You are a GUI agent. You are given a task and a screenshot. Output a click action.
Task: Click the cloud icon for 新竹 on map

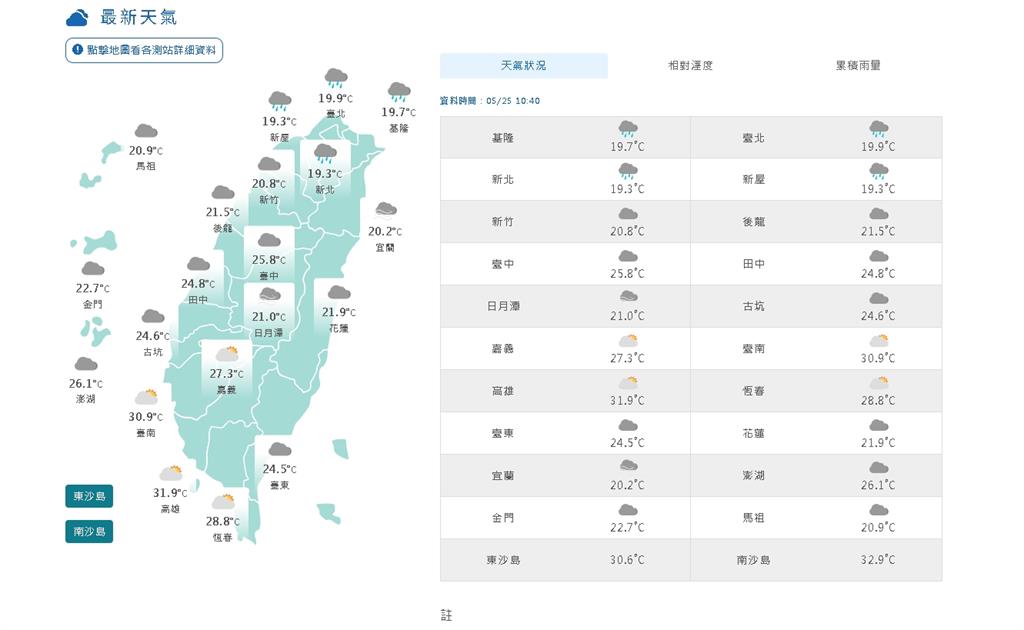pyautogui.click(x=269, y=164)
